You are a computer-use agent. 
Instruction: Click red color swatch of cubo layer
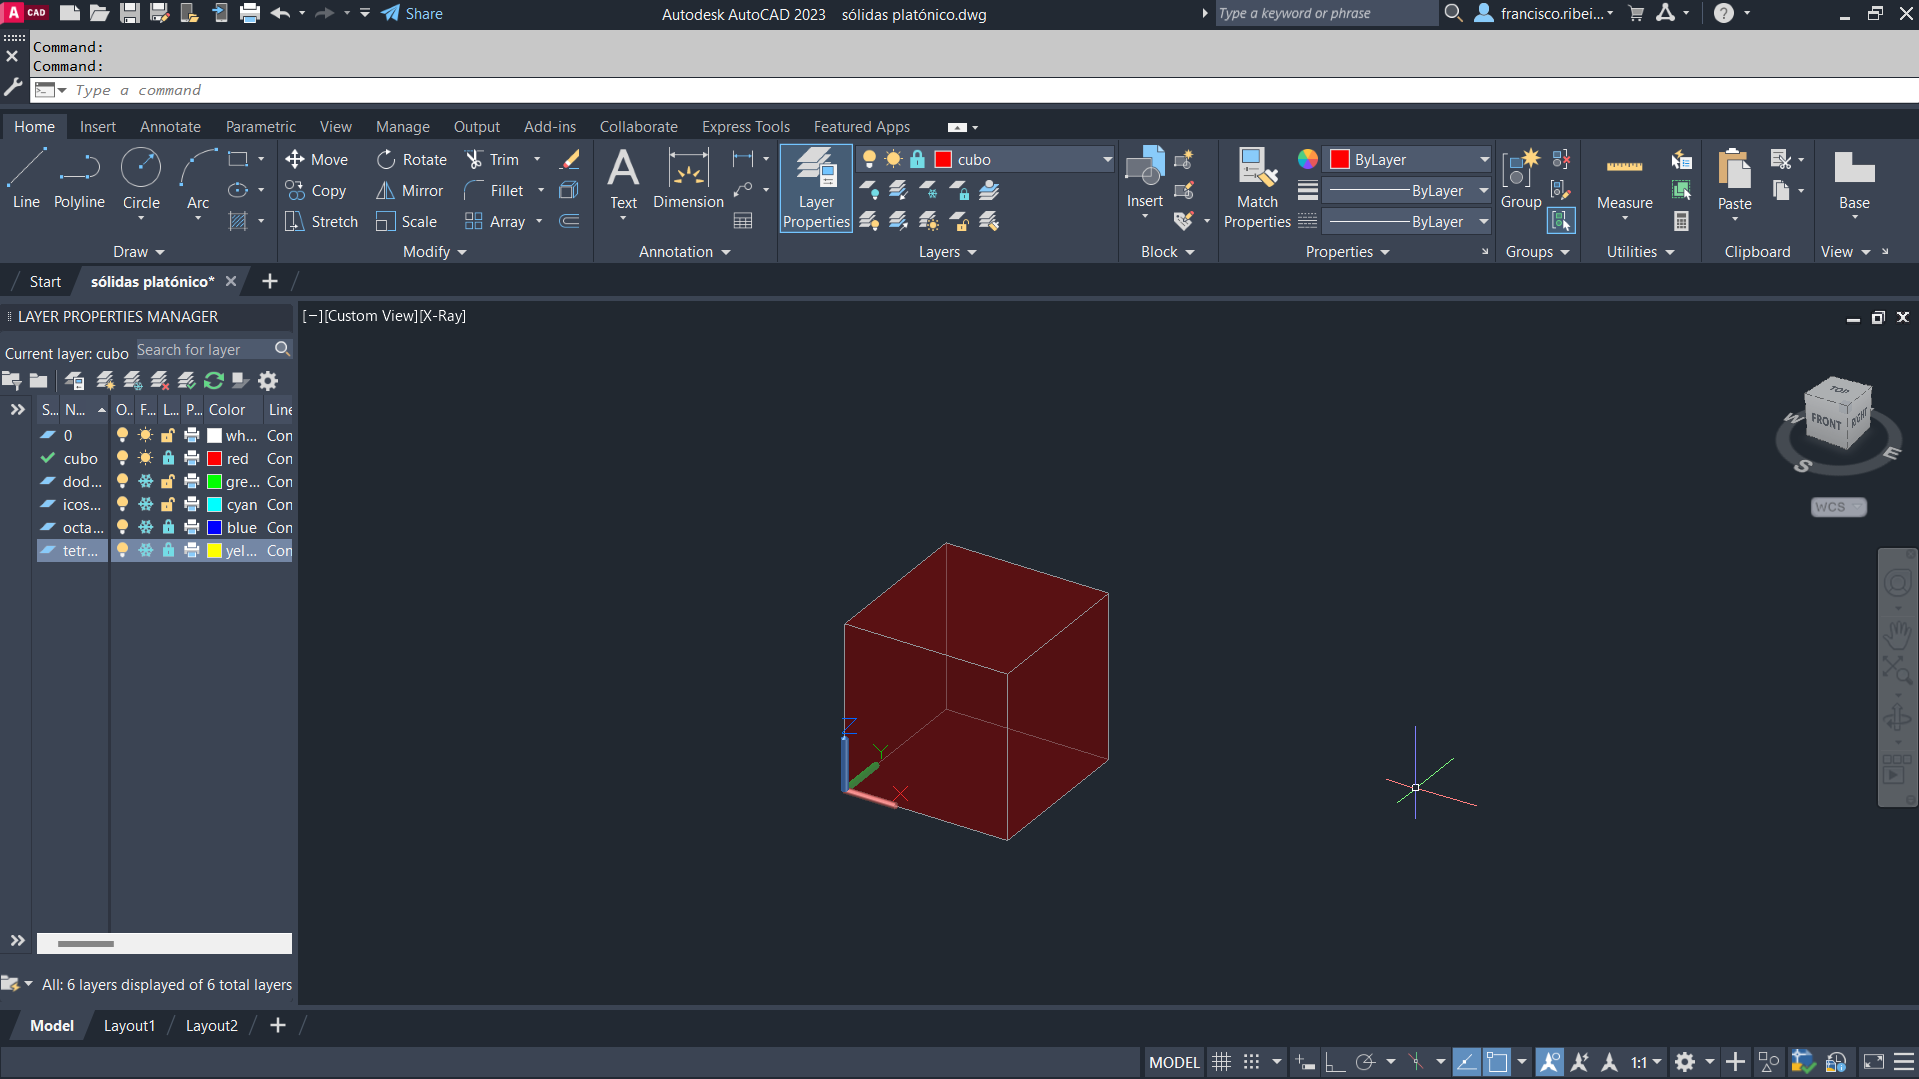click(214, 459)
